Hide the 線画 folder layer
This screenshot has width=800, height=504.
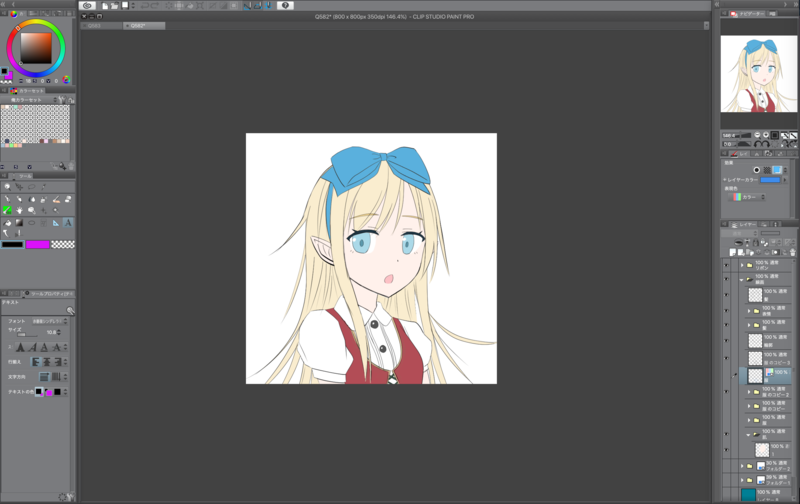(x=726, y=280)
